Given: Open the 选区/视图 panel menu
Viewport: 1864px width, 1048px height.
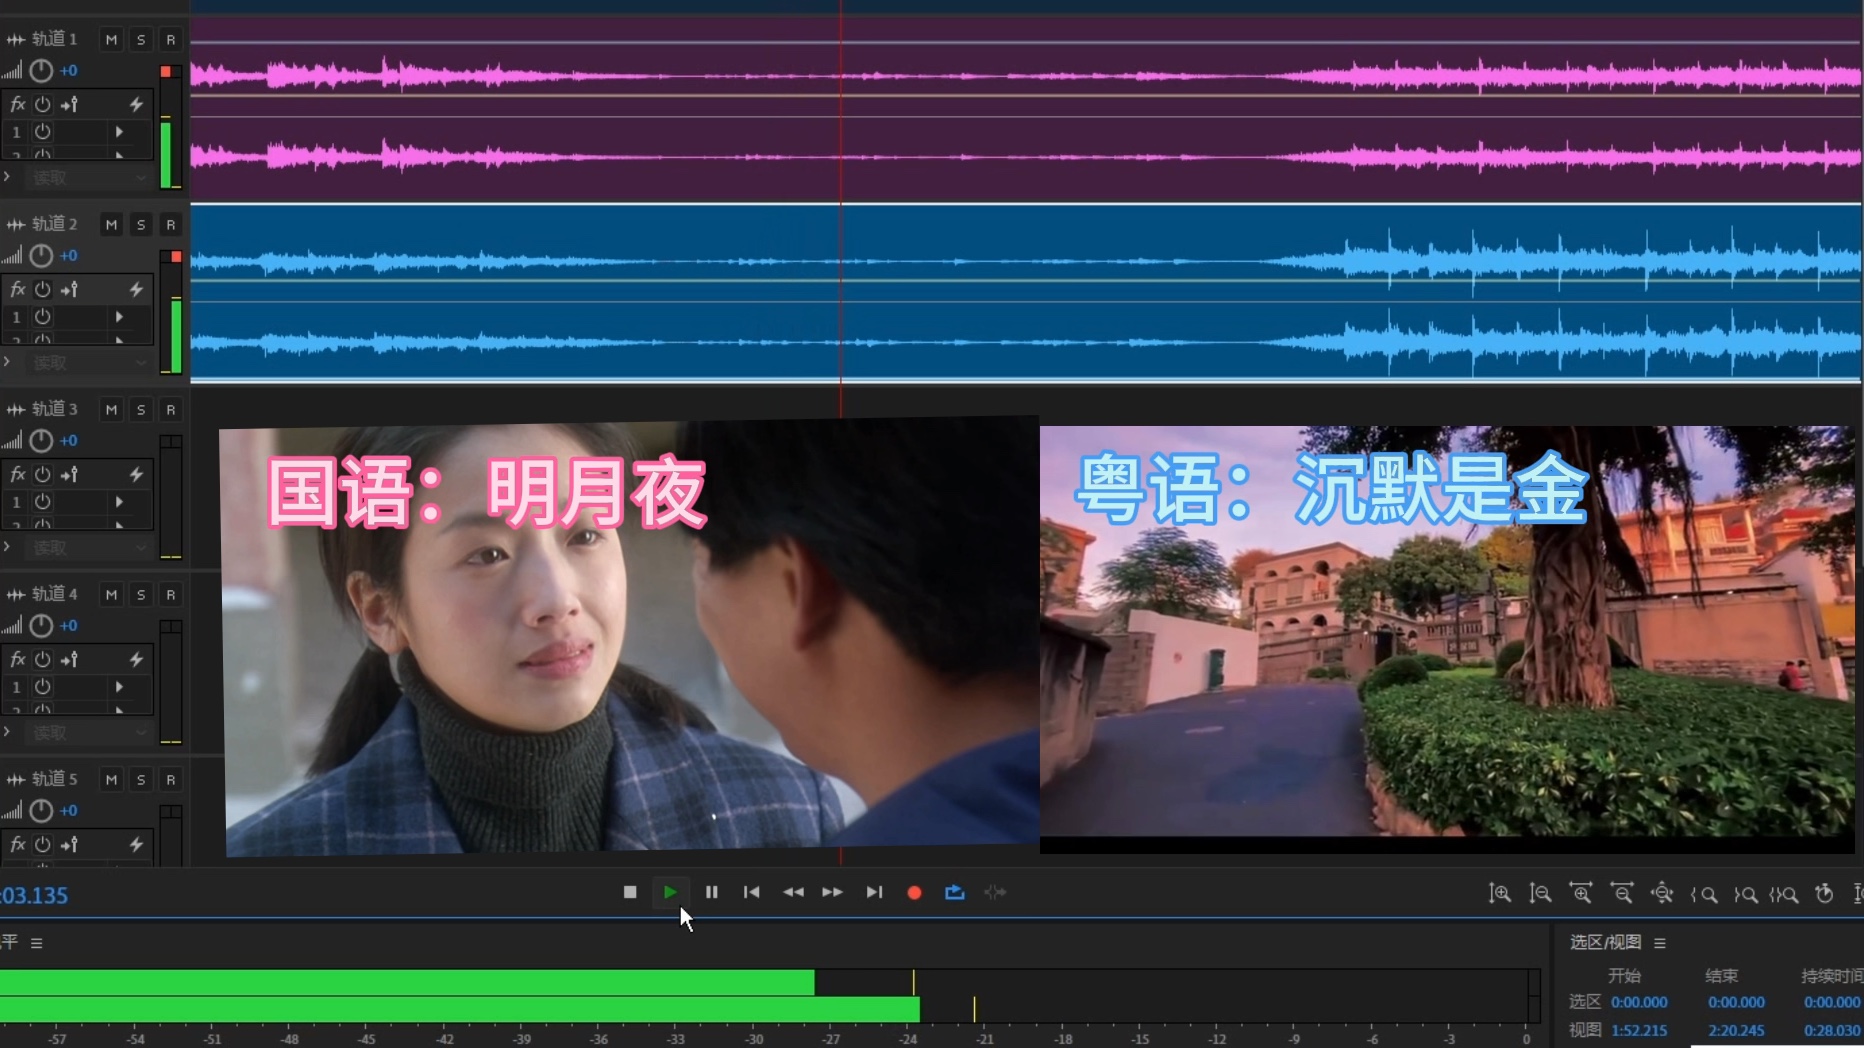Looking at the screenshot, I should point(1660,943).
